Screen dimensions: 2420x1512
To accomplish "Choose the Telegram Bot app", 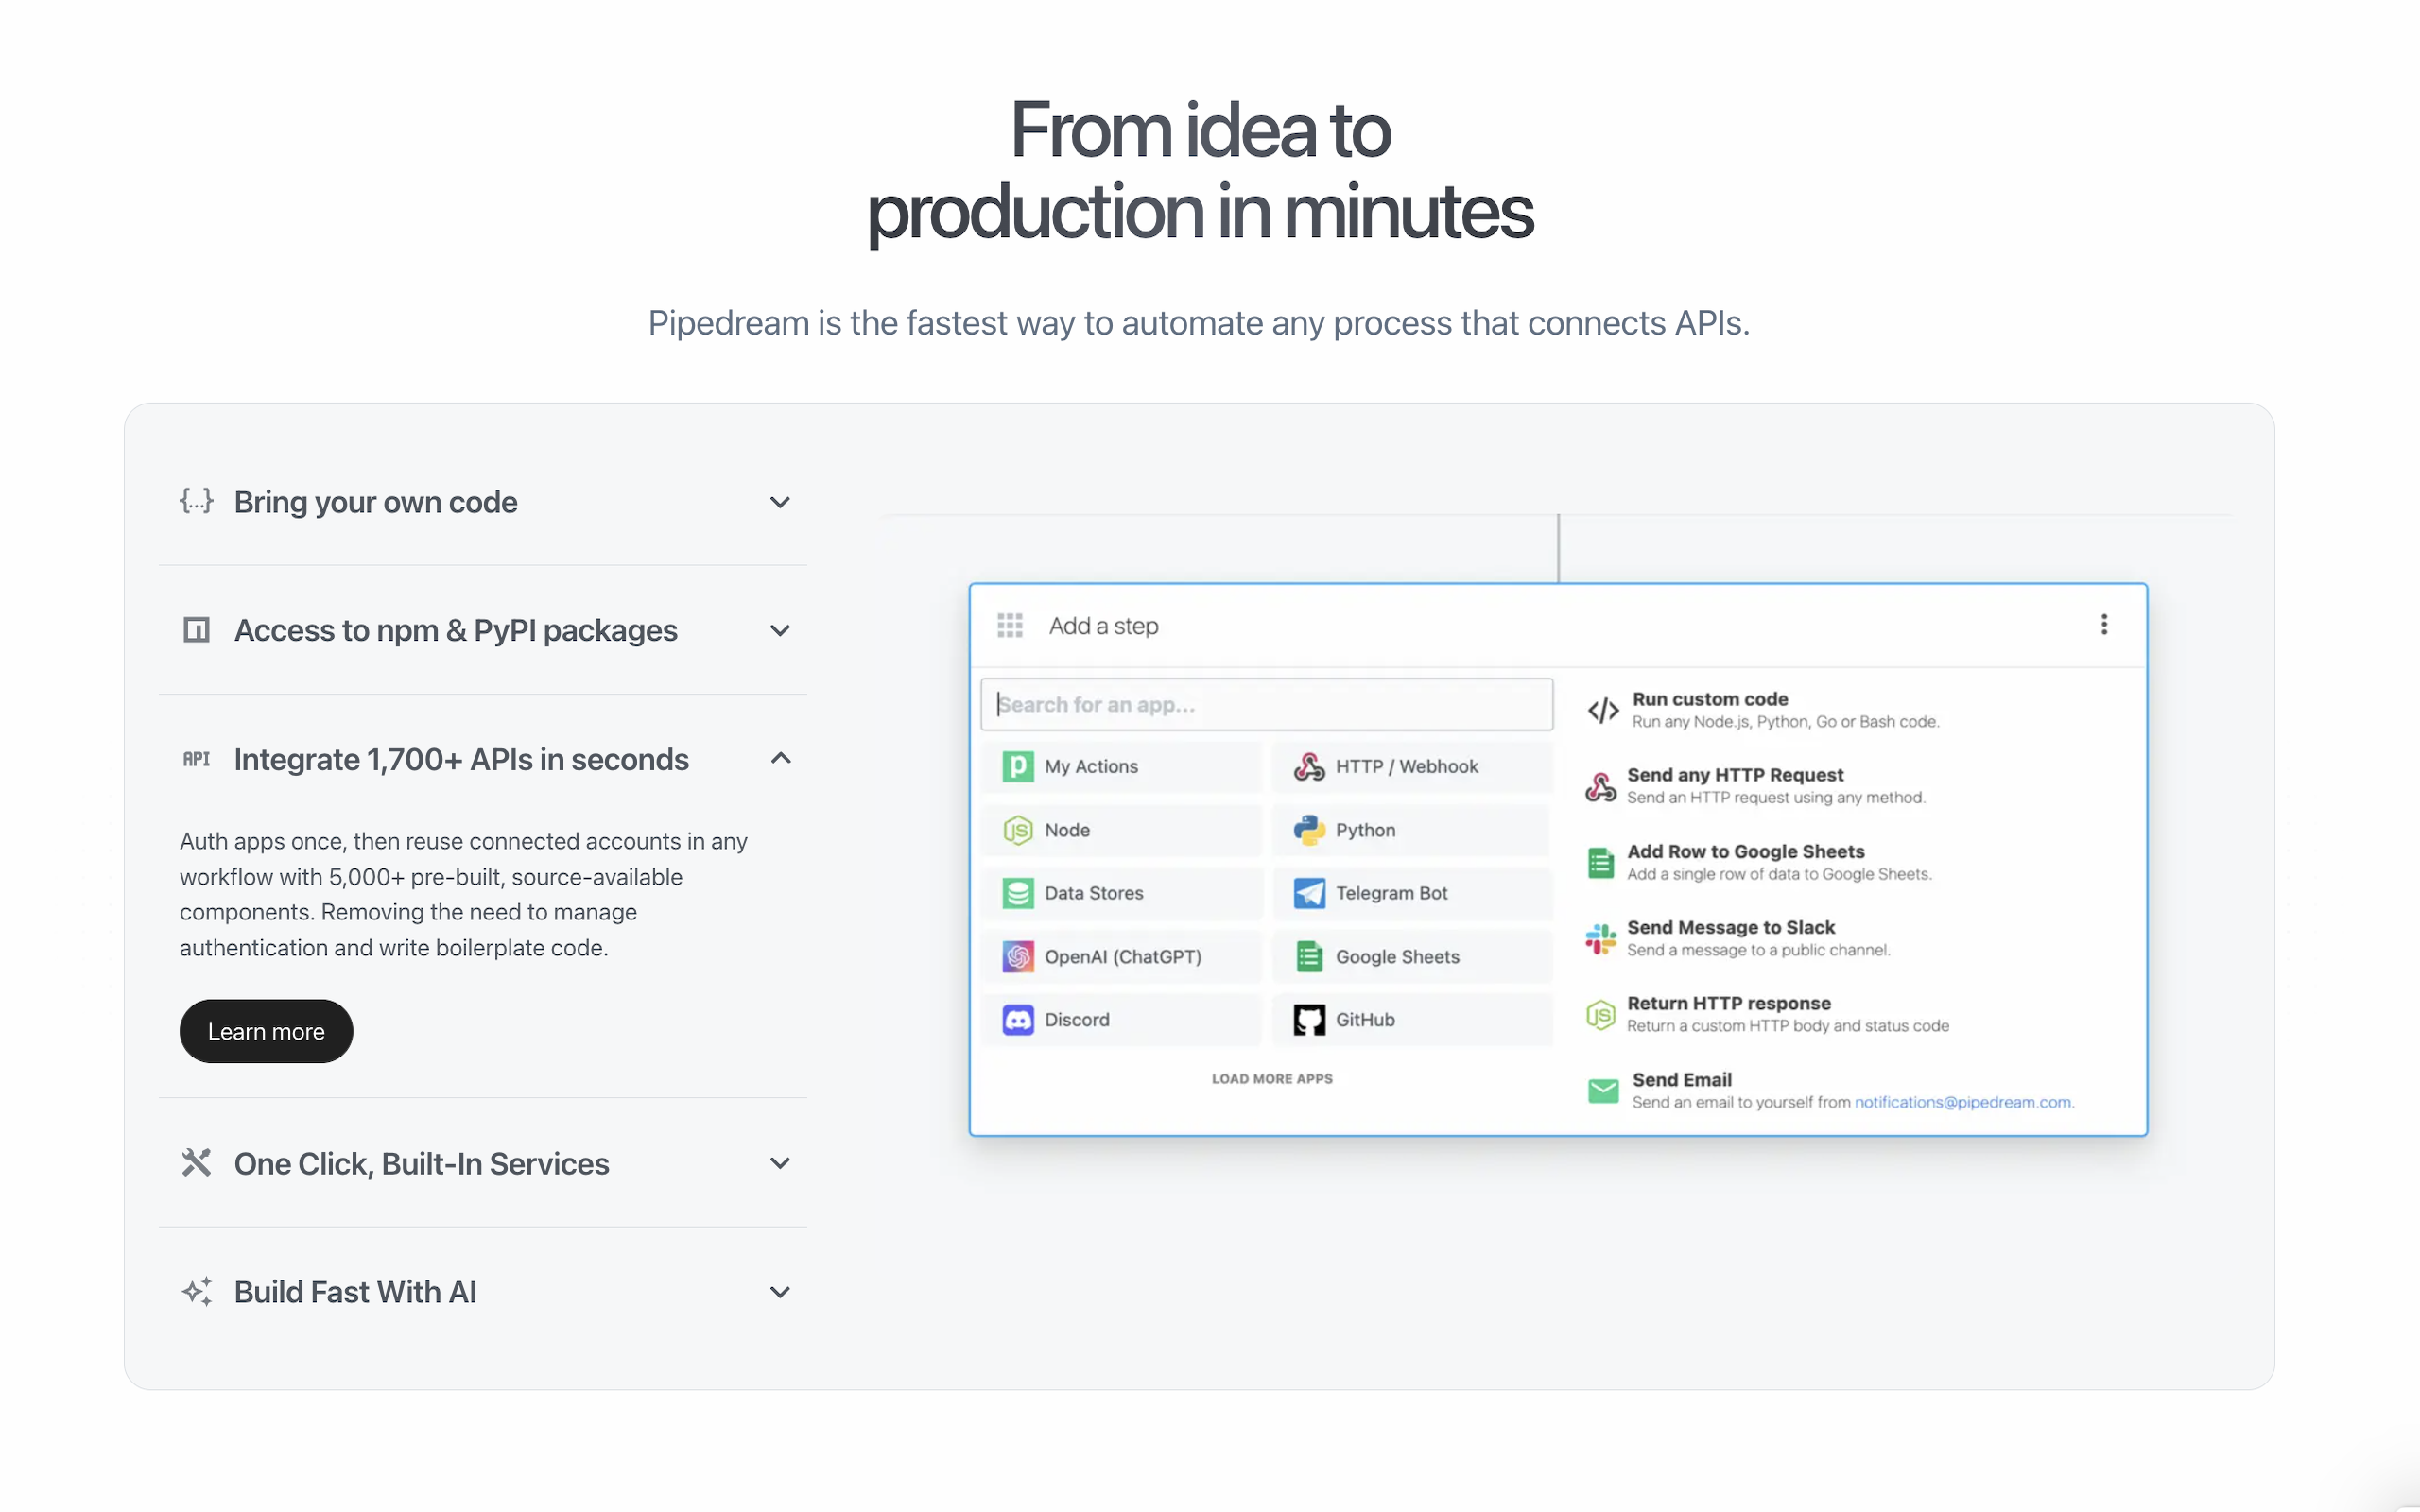I will (1308, 893).
